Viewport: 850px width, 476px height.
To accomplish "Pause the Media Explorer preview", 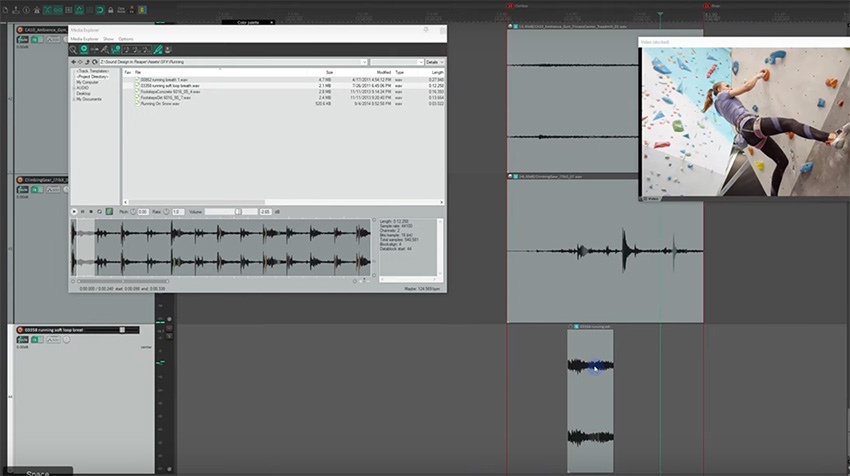I will pos(82,211).
